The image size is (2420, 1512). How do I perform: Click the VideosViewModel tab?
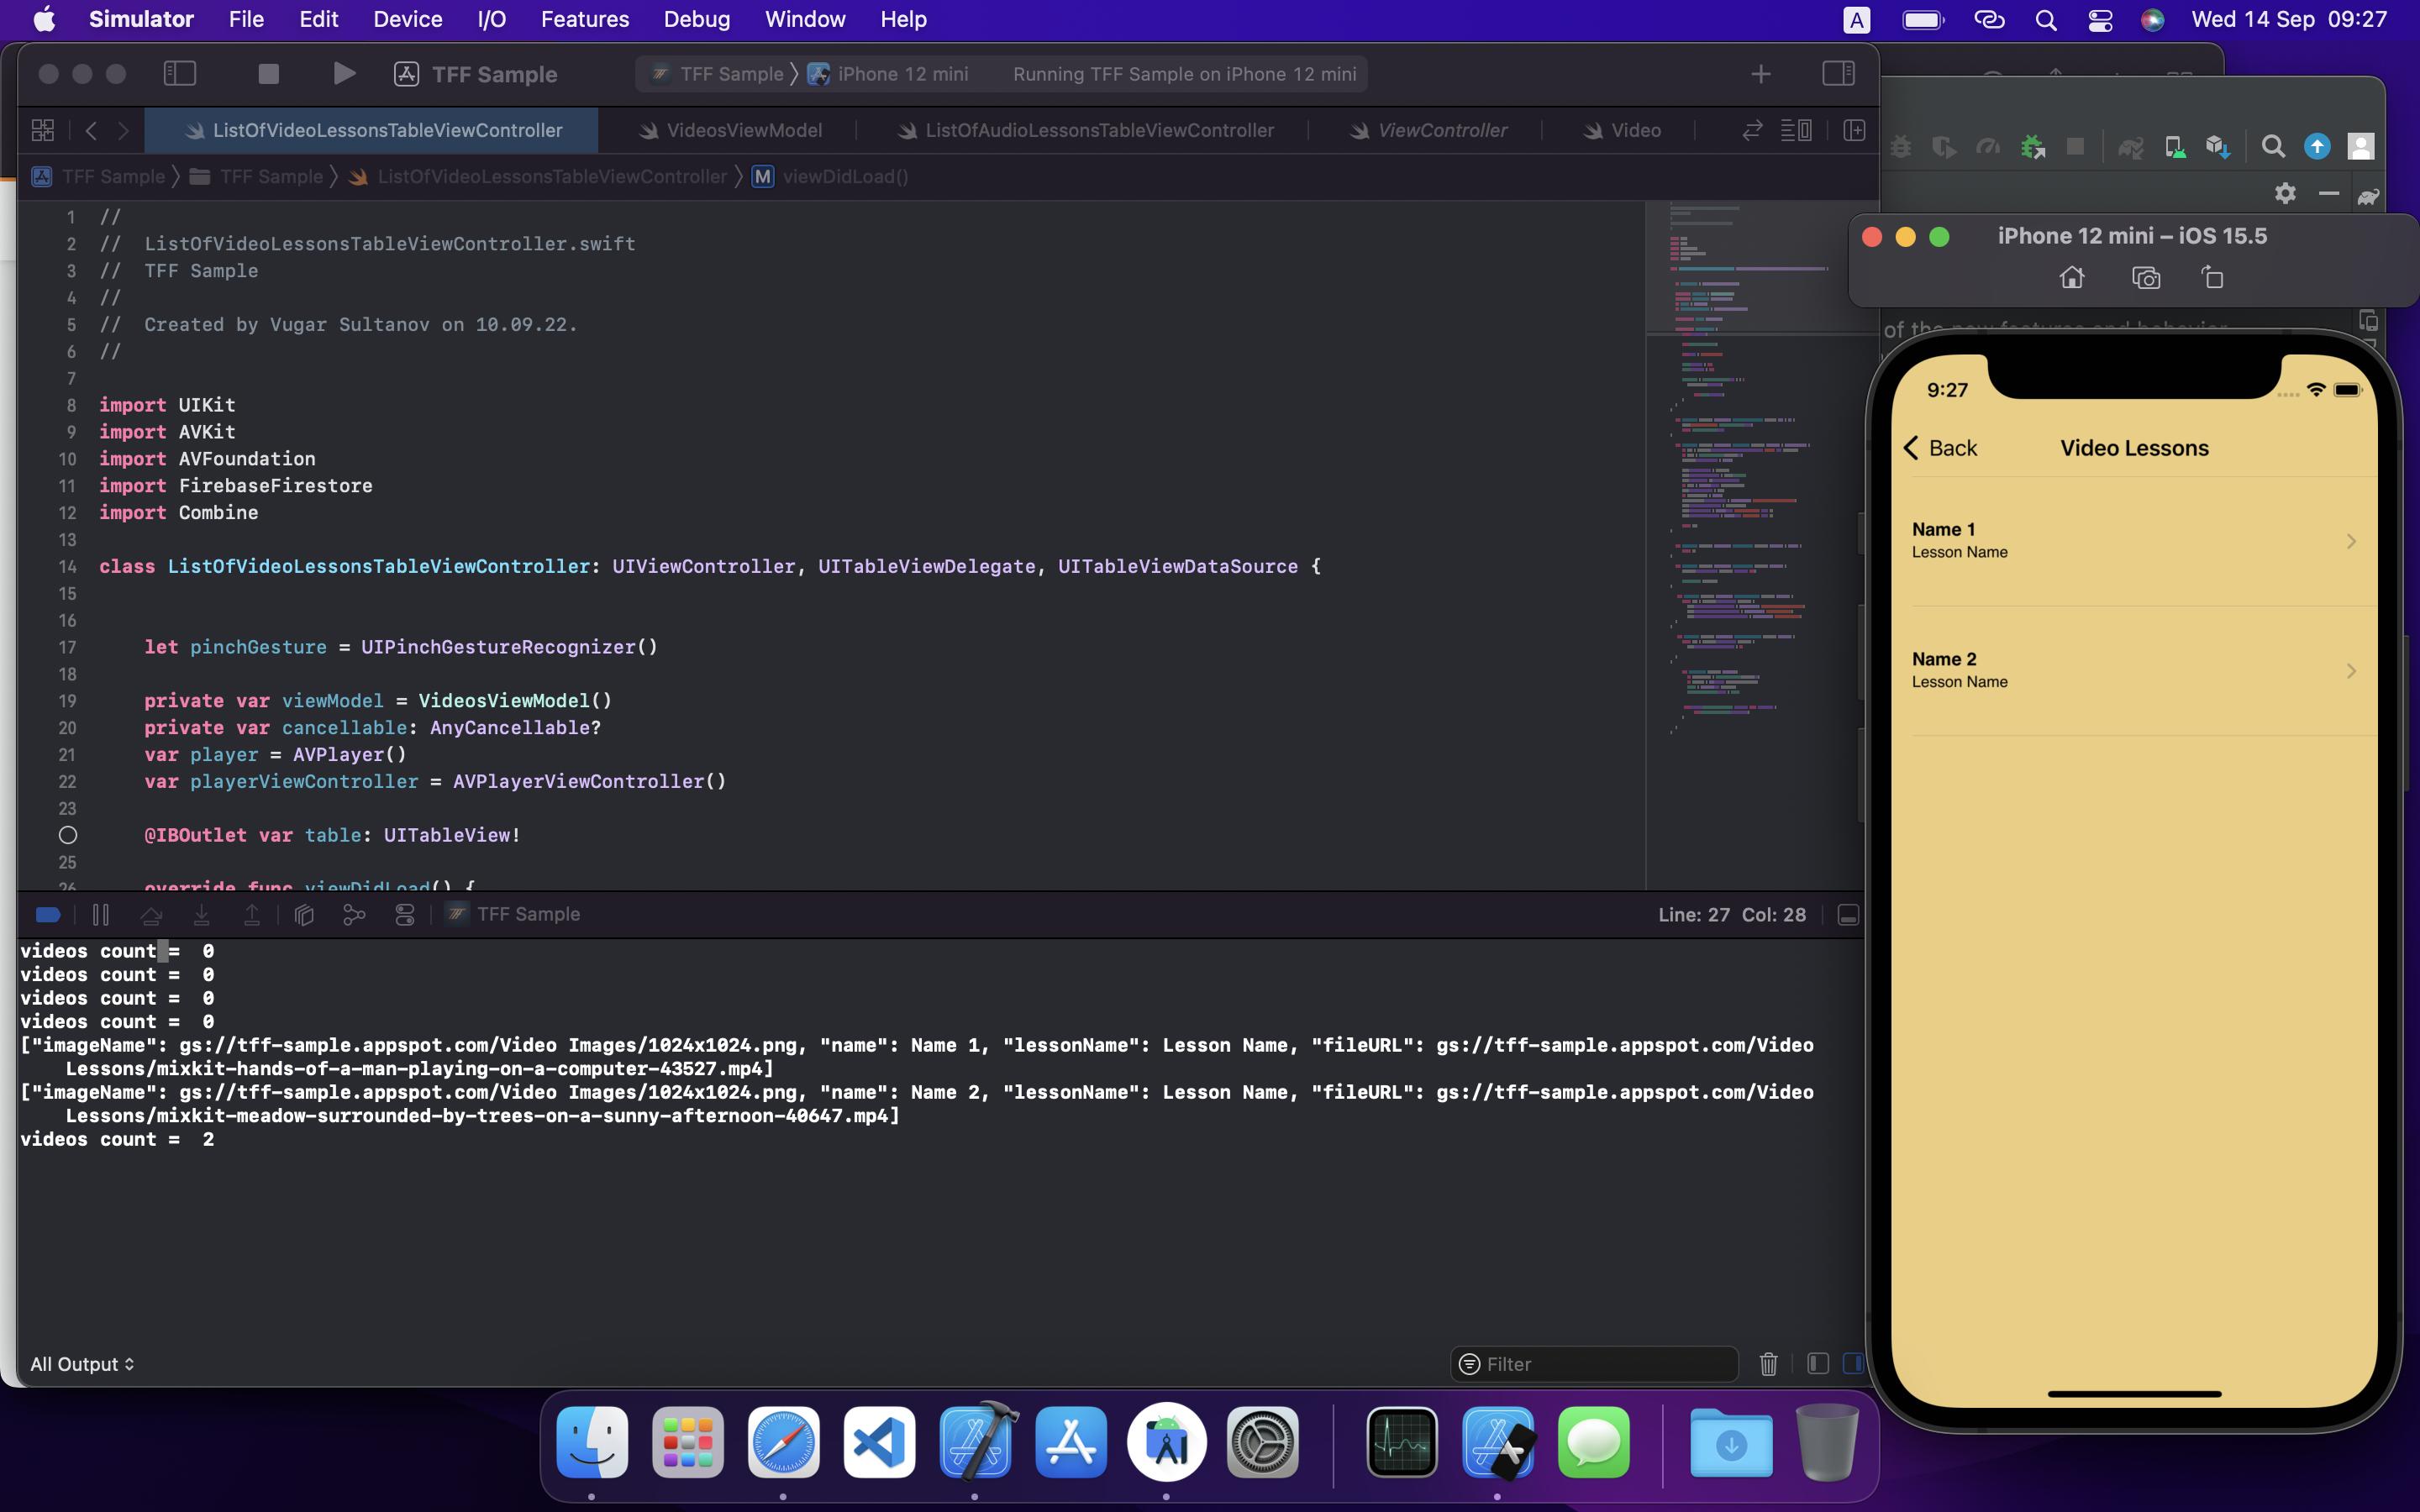745,131
